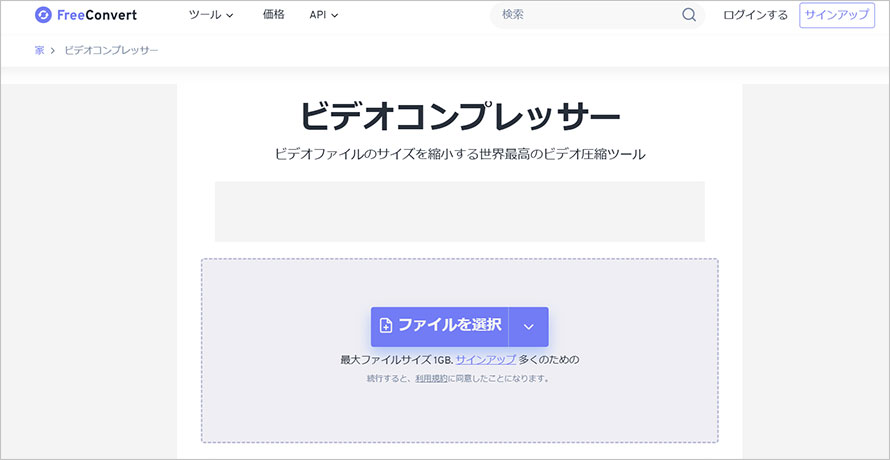
Task: Click ビデオコンプレッサー breadcrumb
Action: 111,50
